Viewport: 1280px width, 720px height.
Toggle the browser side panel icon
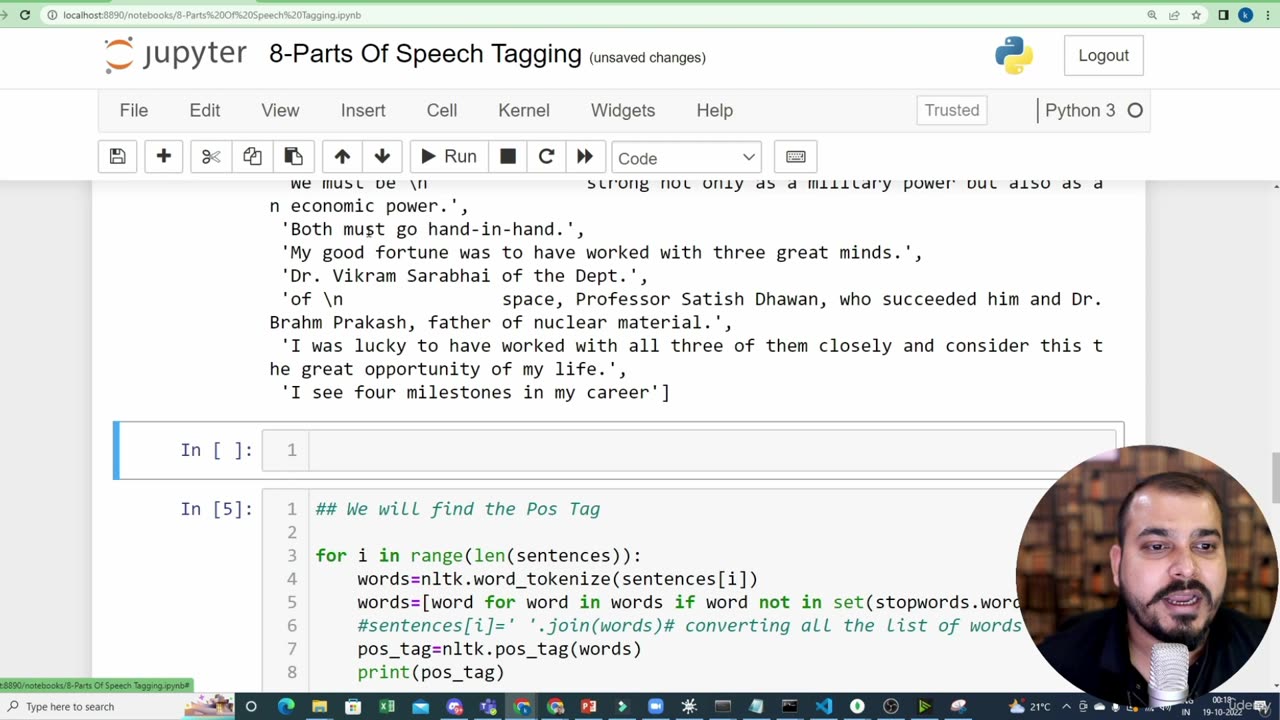coord(1223,15)
